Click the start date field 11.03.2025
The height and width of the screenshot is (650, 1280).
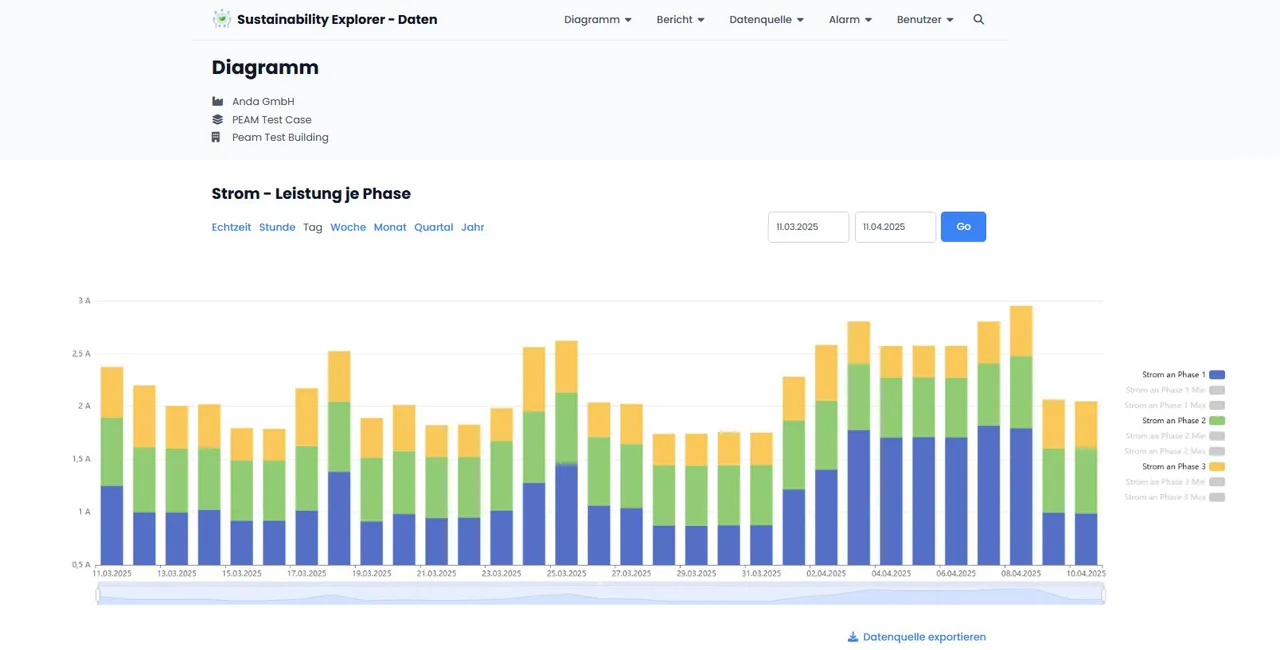pos(808,227)
